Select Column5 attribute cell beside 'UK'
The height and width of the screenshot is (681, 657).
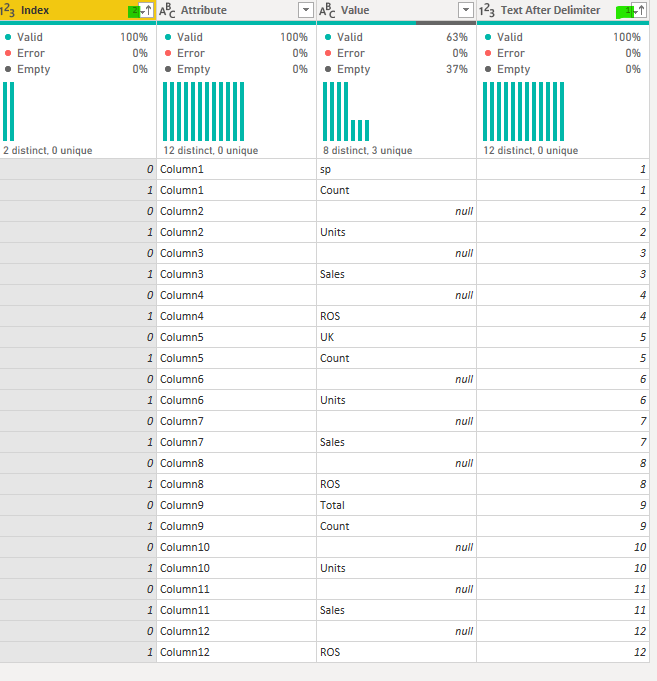[236, 337]
